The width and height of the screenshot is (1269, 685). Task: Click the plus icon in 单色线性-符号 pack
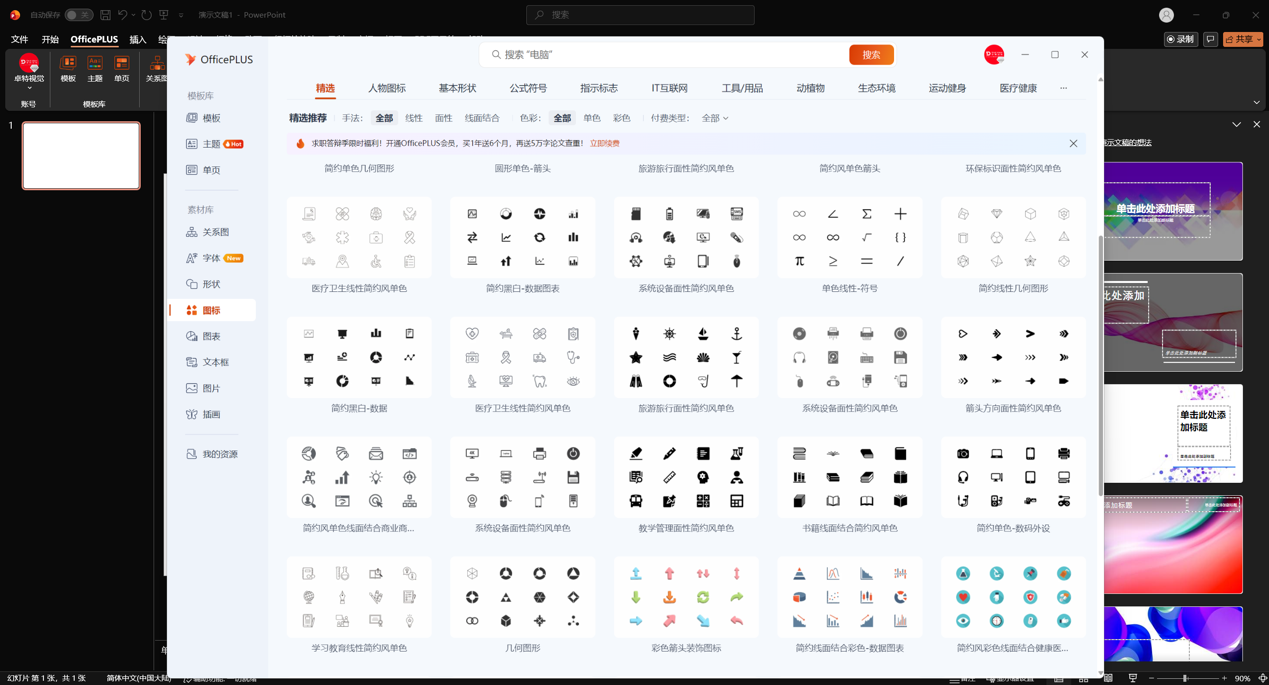(900, 214)
